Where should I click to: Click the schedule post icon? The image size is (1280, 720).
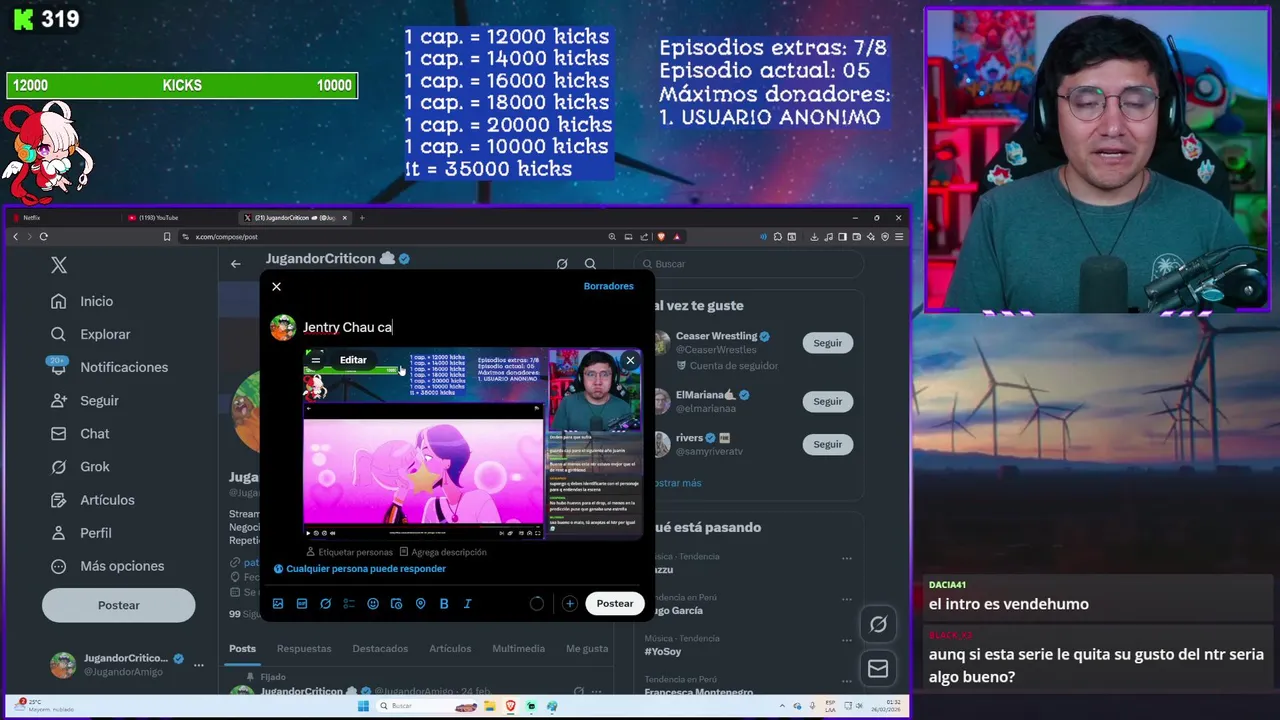(x=396, y=604)
